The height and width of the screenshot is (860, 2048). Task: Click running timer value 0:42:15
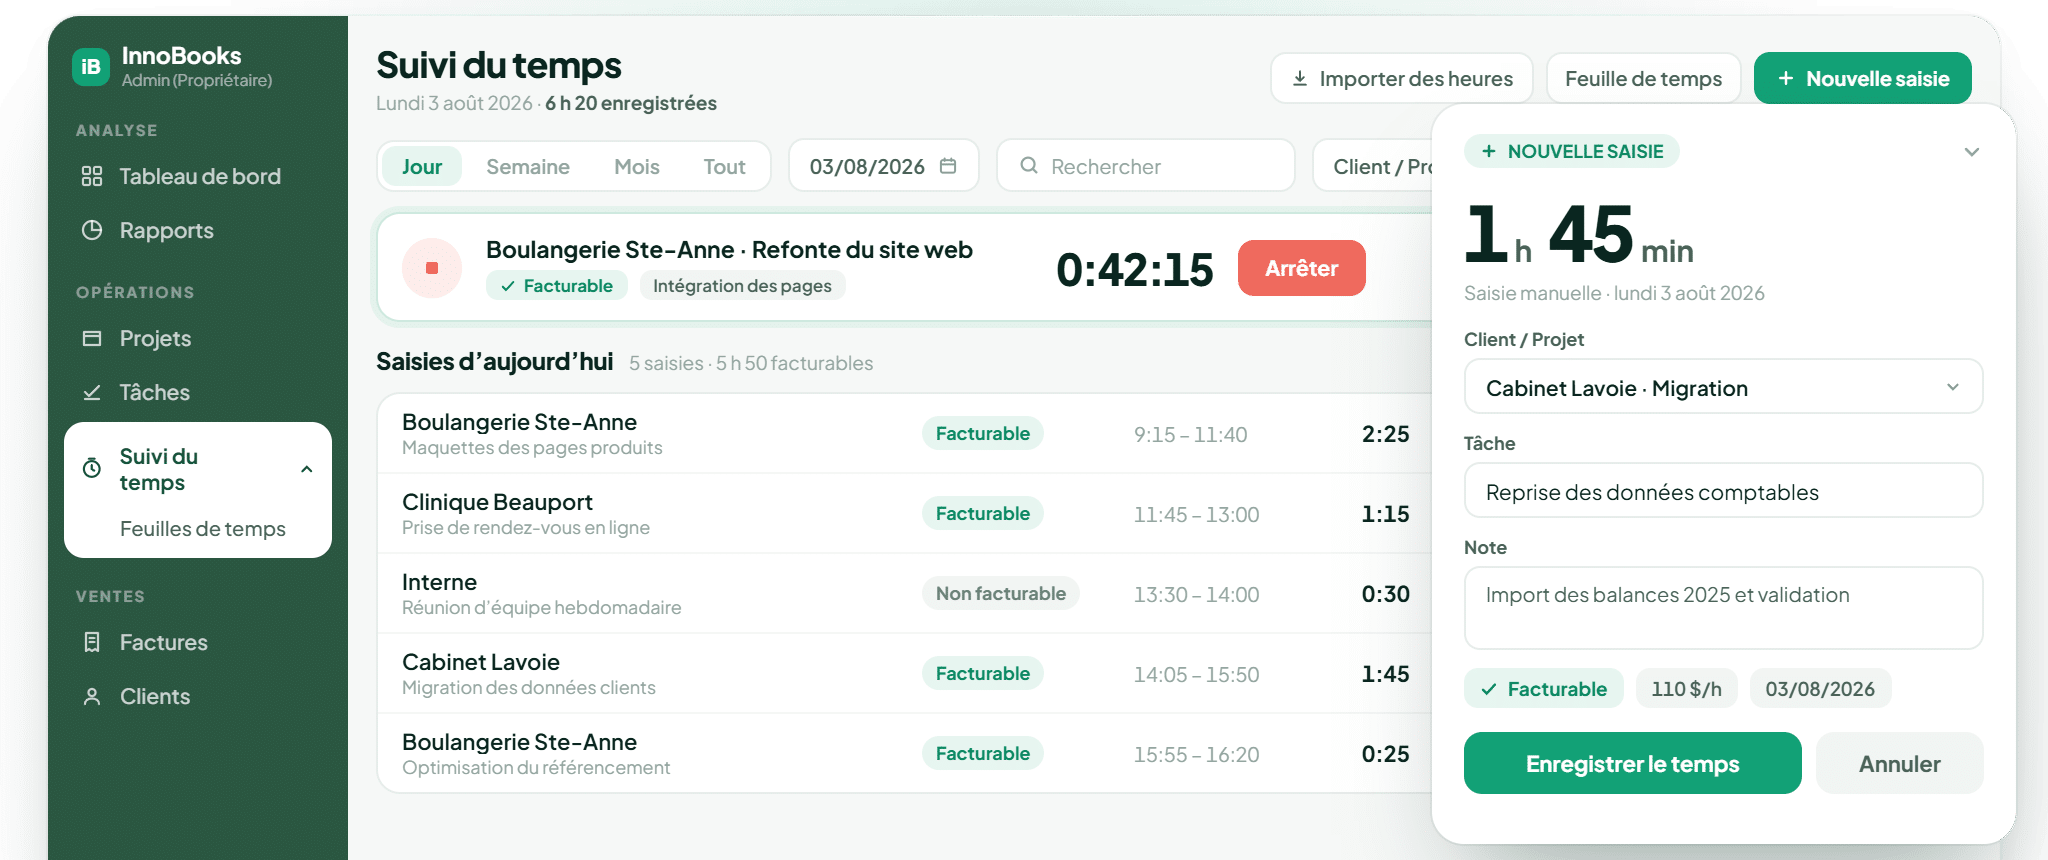coord(1134,270)
